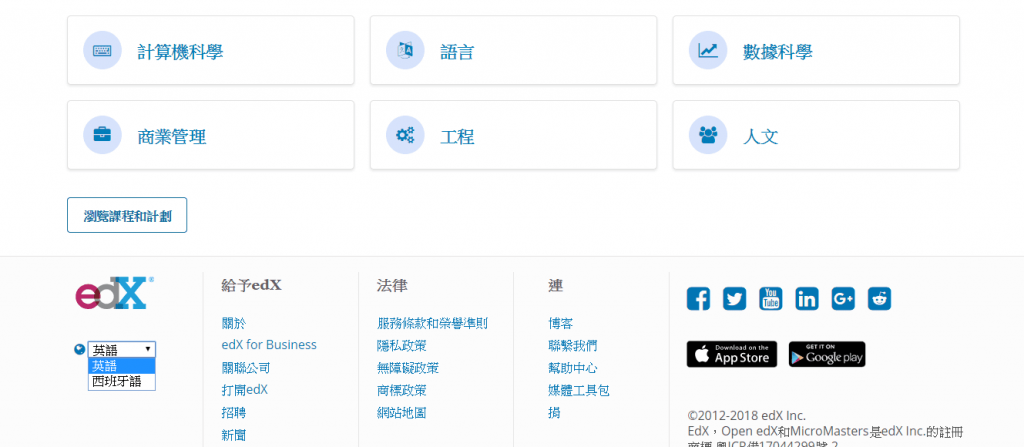Screen dimensions: 1024x447
Task: Open the 無障礙政策 link
Action: [x=408, y=368]
